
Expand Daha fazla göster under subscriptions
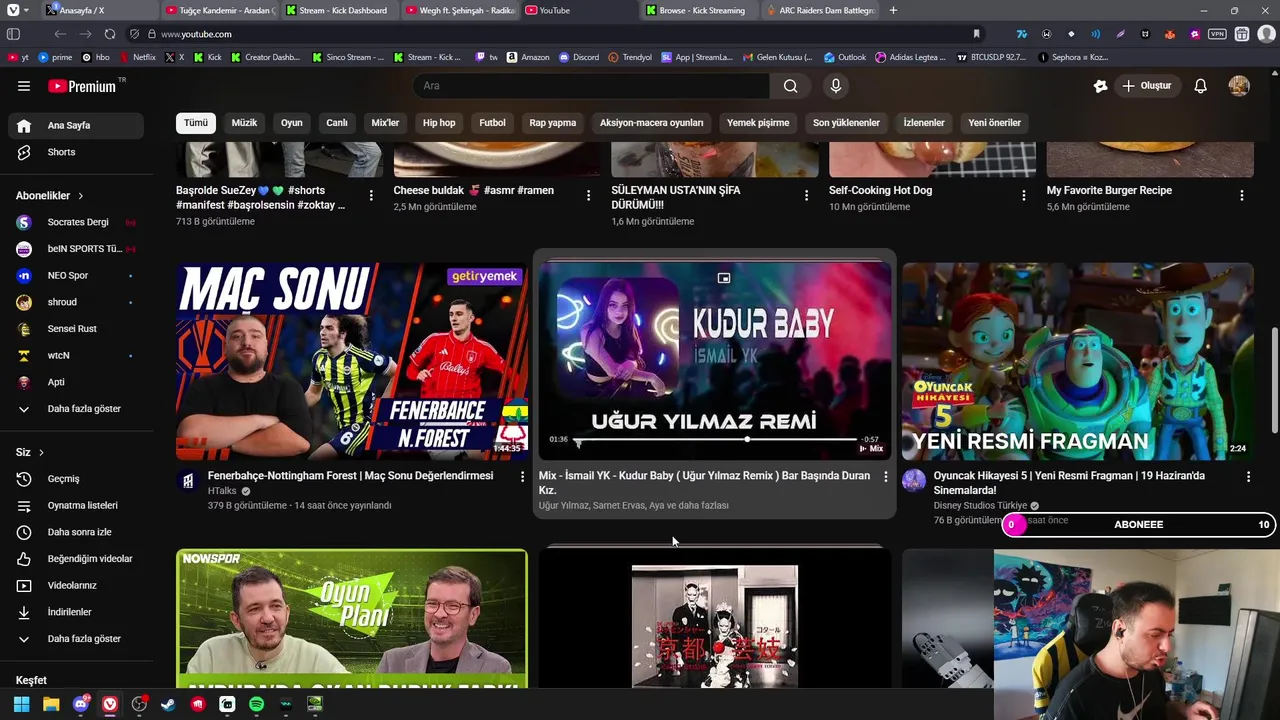point(76,409)
